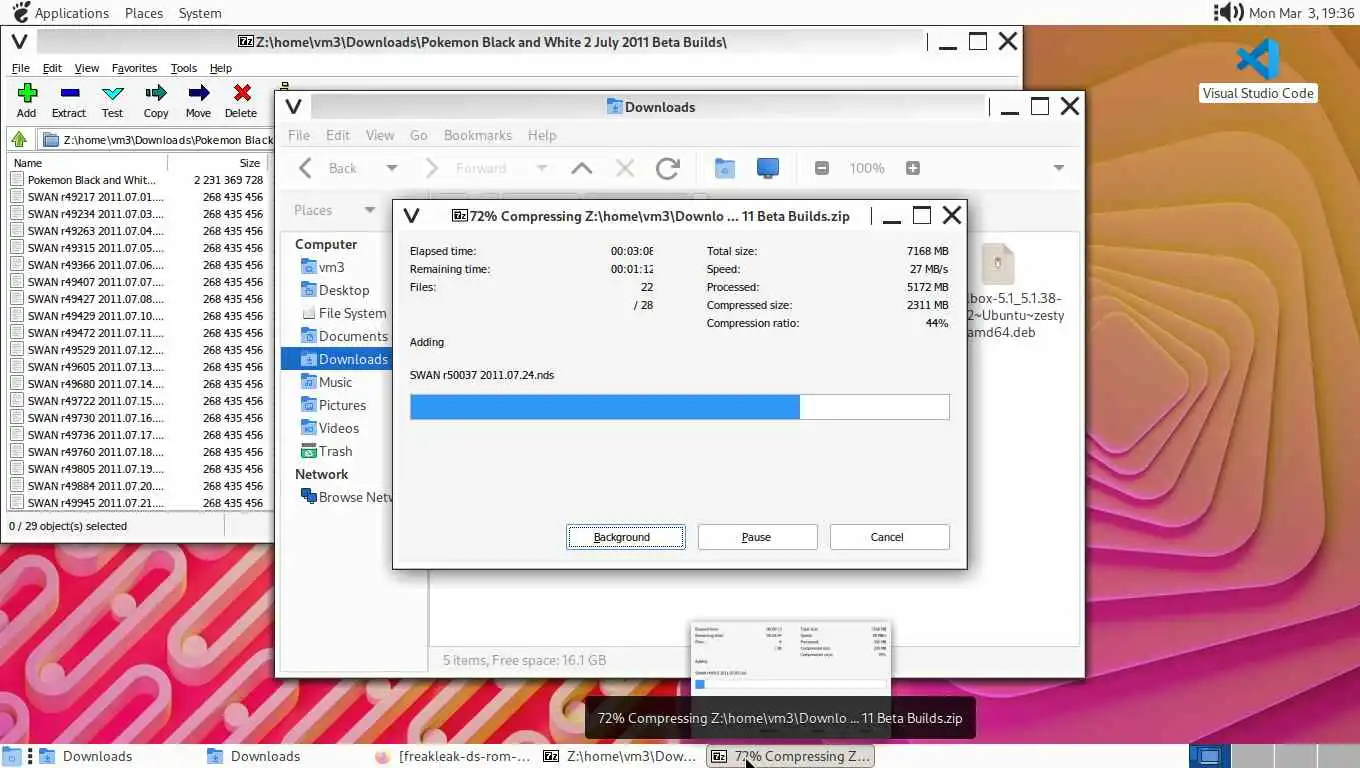Select SWAN r49217 file in 7-Zip list

click(x=138, y=197)
